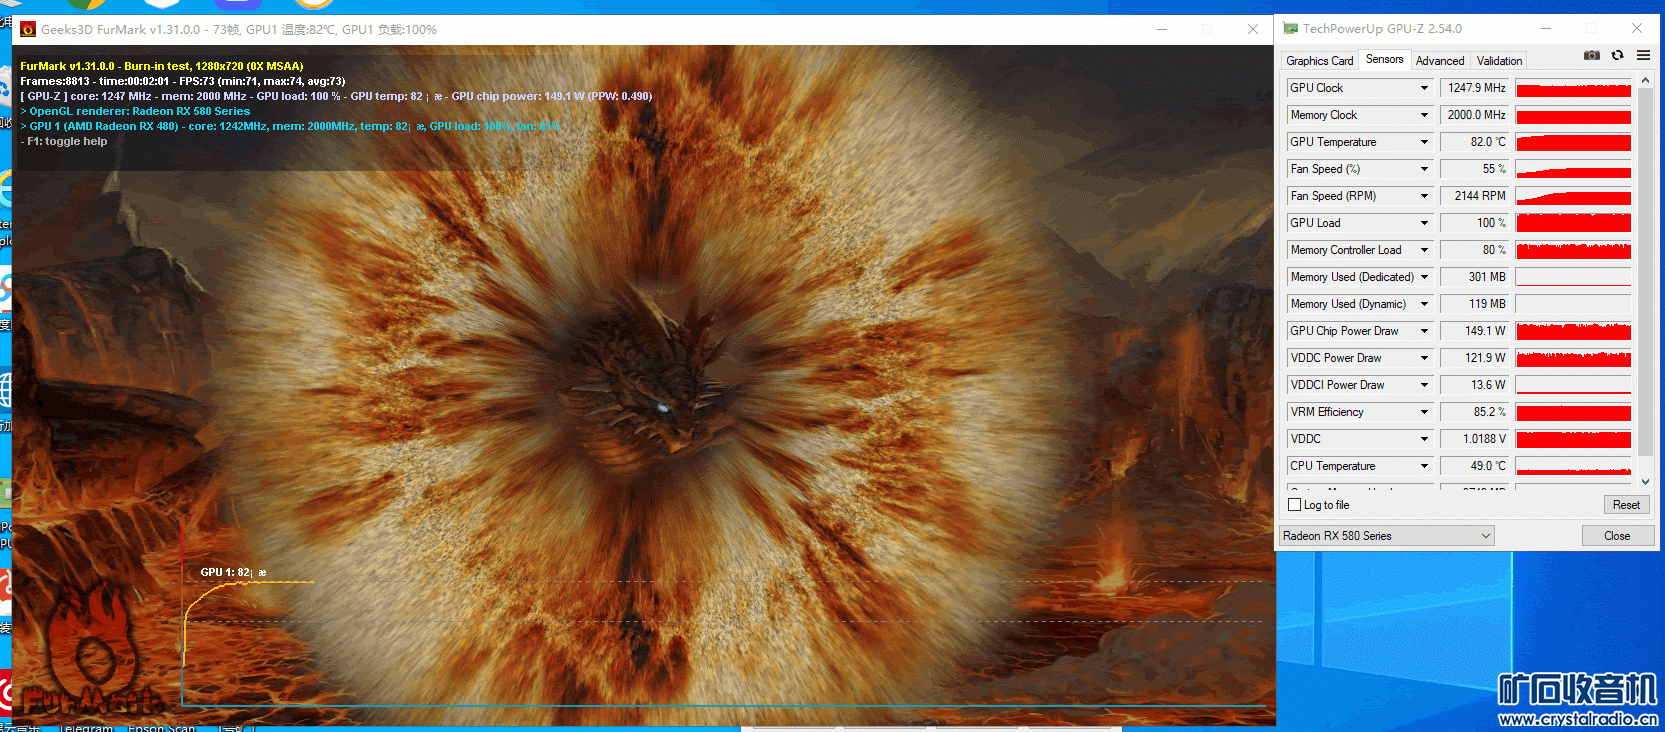
Task: Click the Fan Speed value 55 %
Action: (x=1475, y=169)
